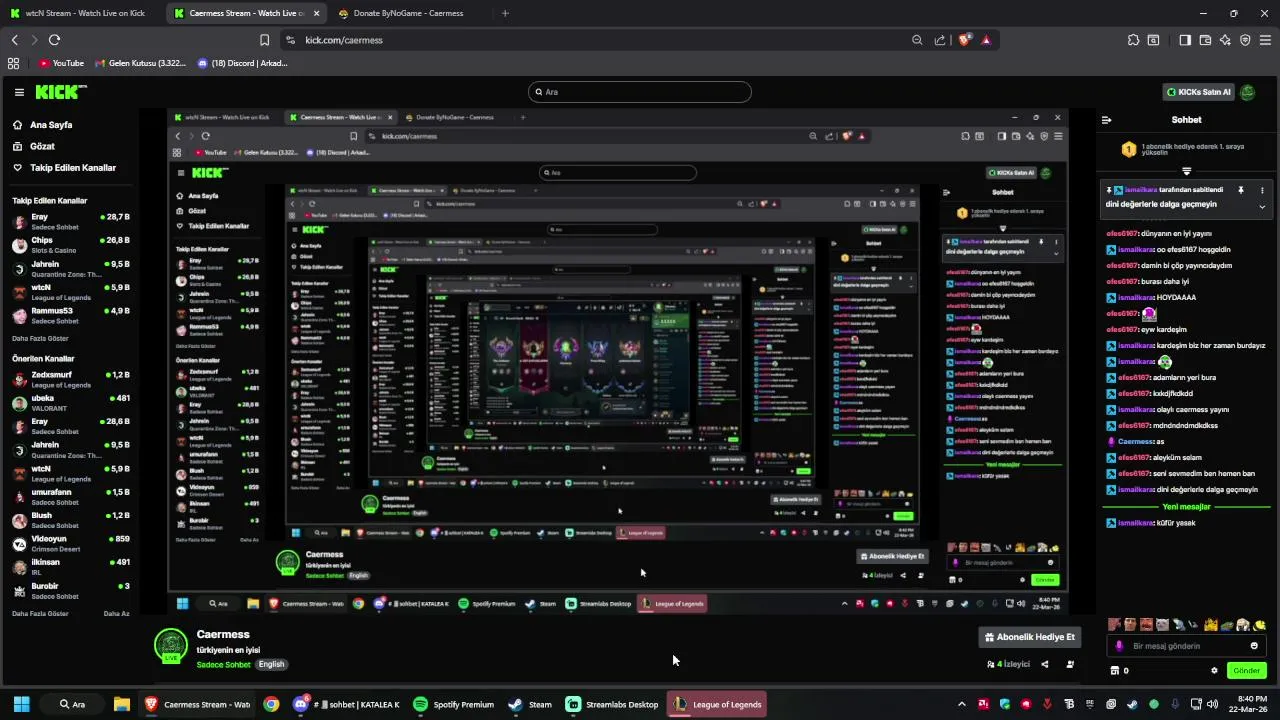Close the Caermess Stream browser tab

pos(316,13)
